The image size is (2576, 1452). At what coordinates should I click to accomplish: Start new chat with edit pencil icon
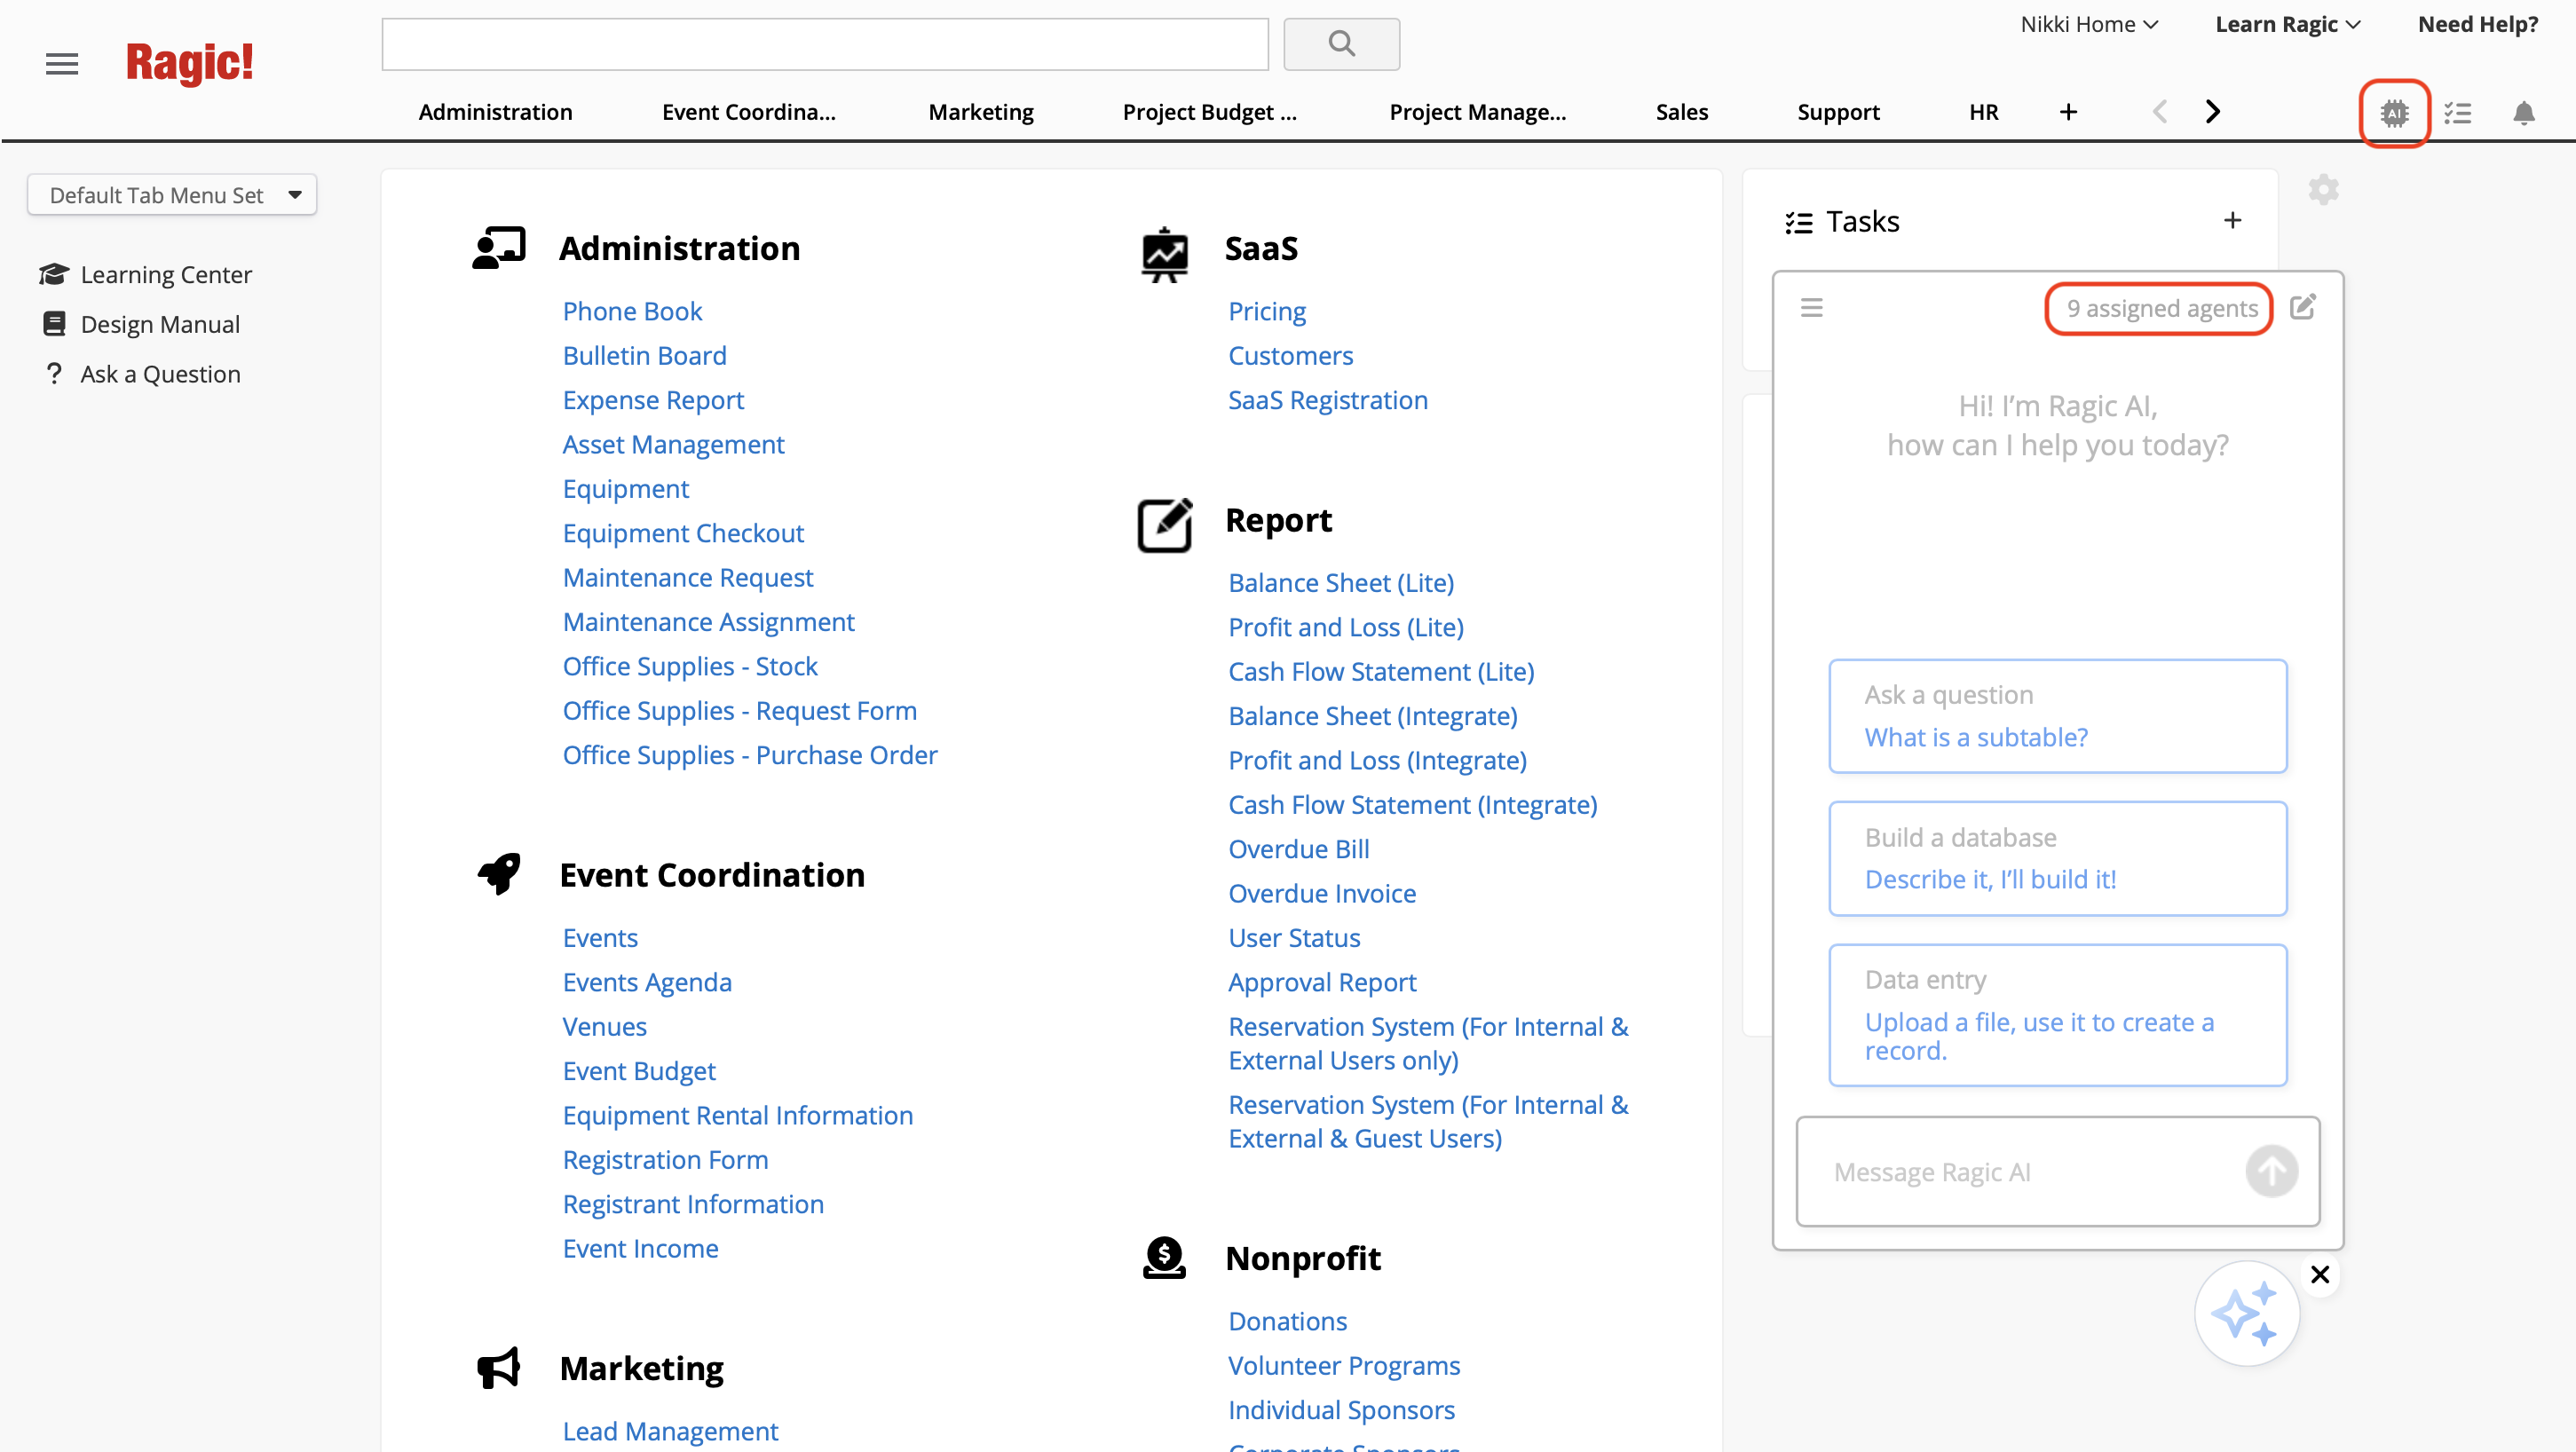[x=2302, y=307]
